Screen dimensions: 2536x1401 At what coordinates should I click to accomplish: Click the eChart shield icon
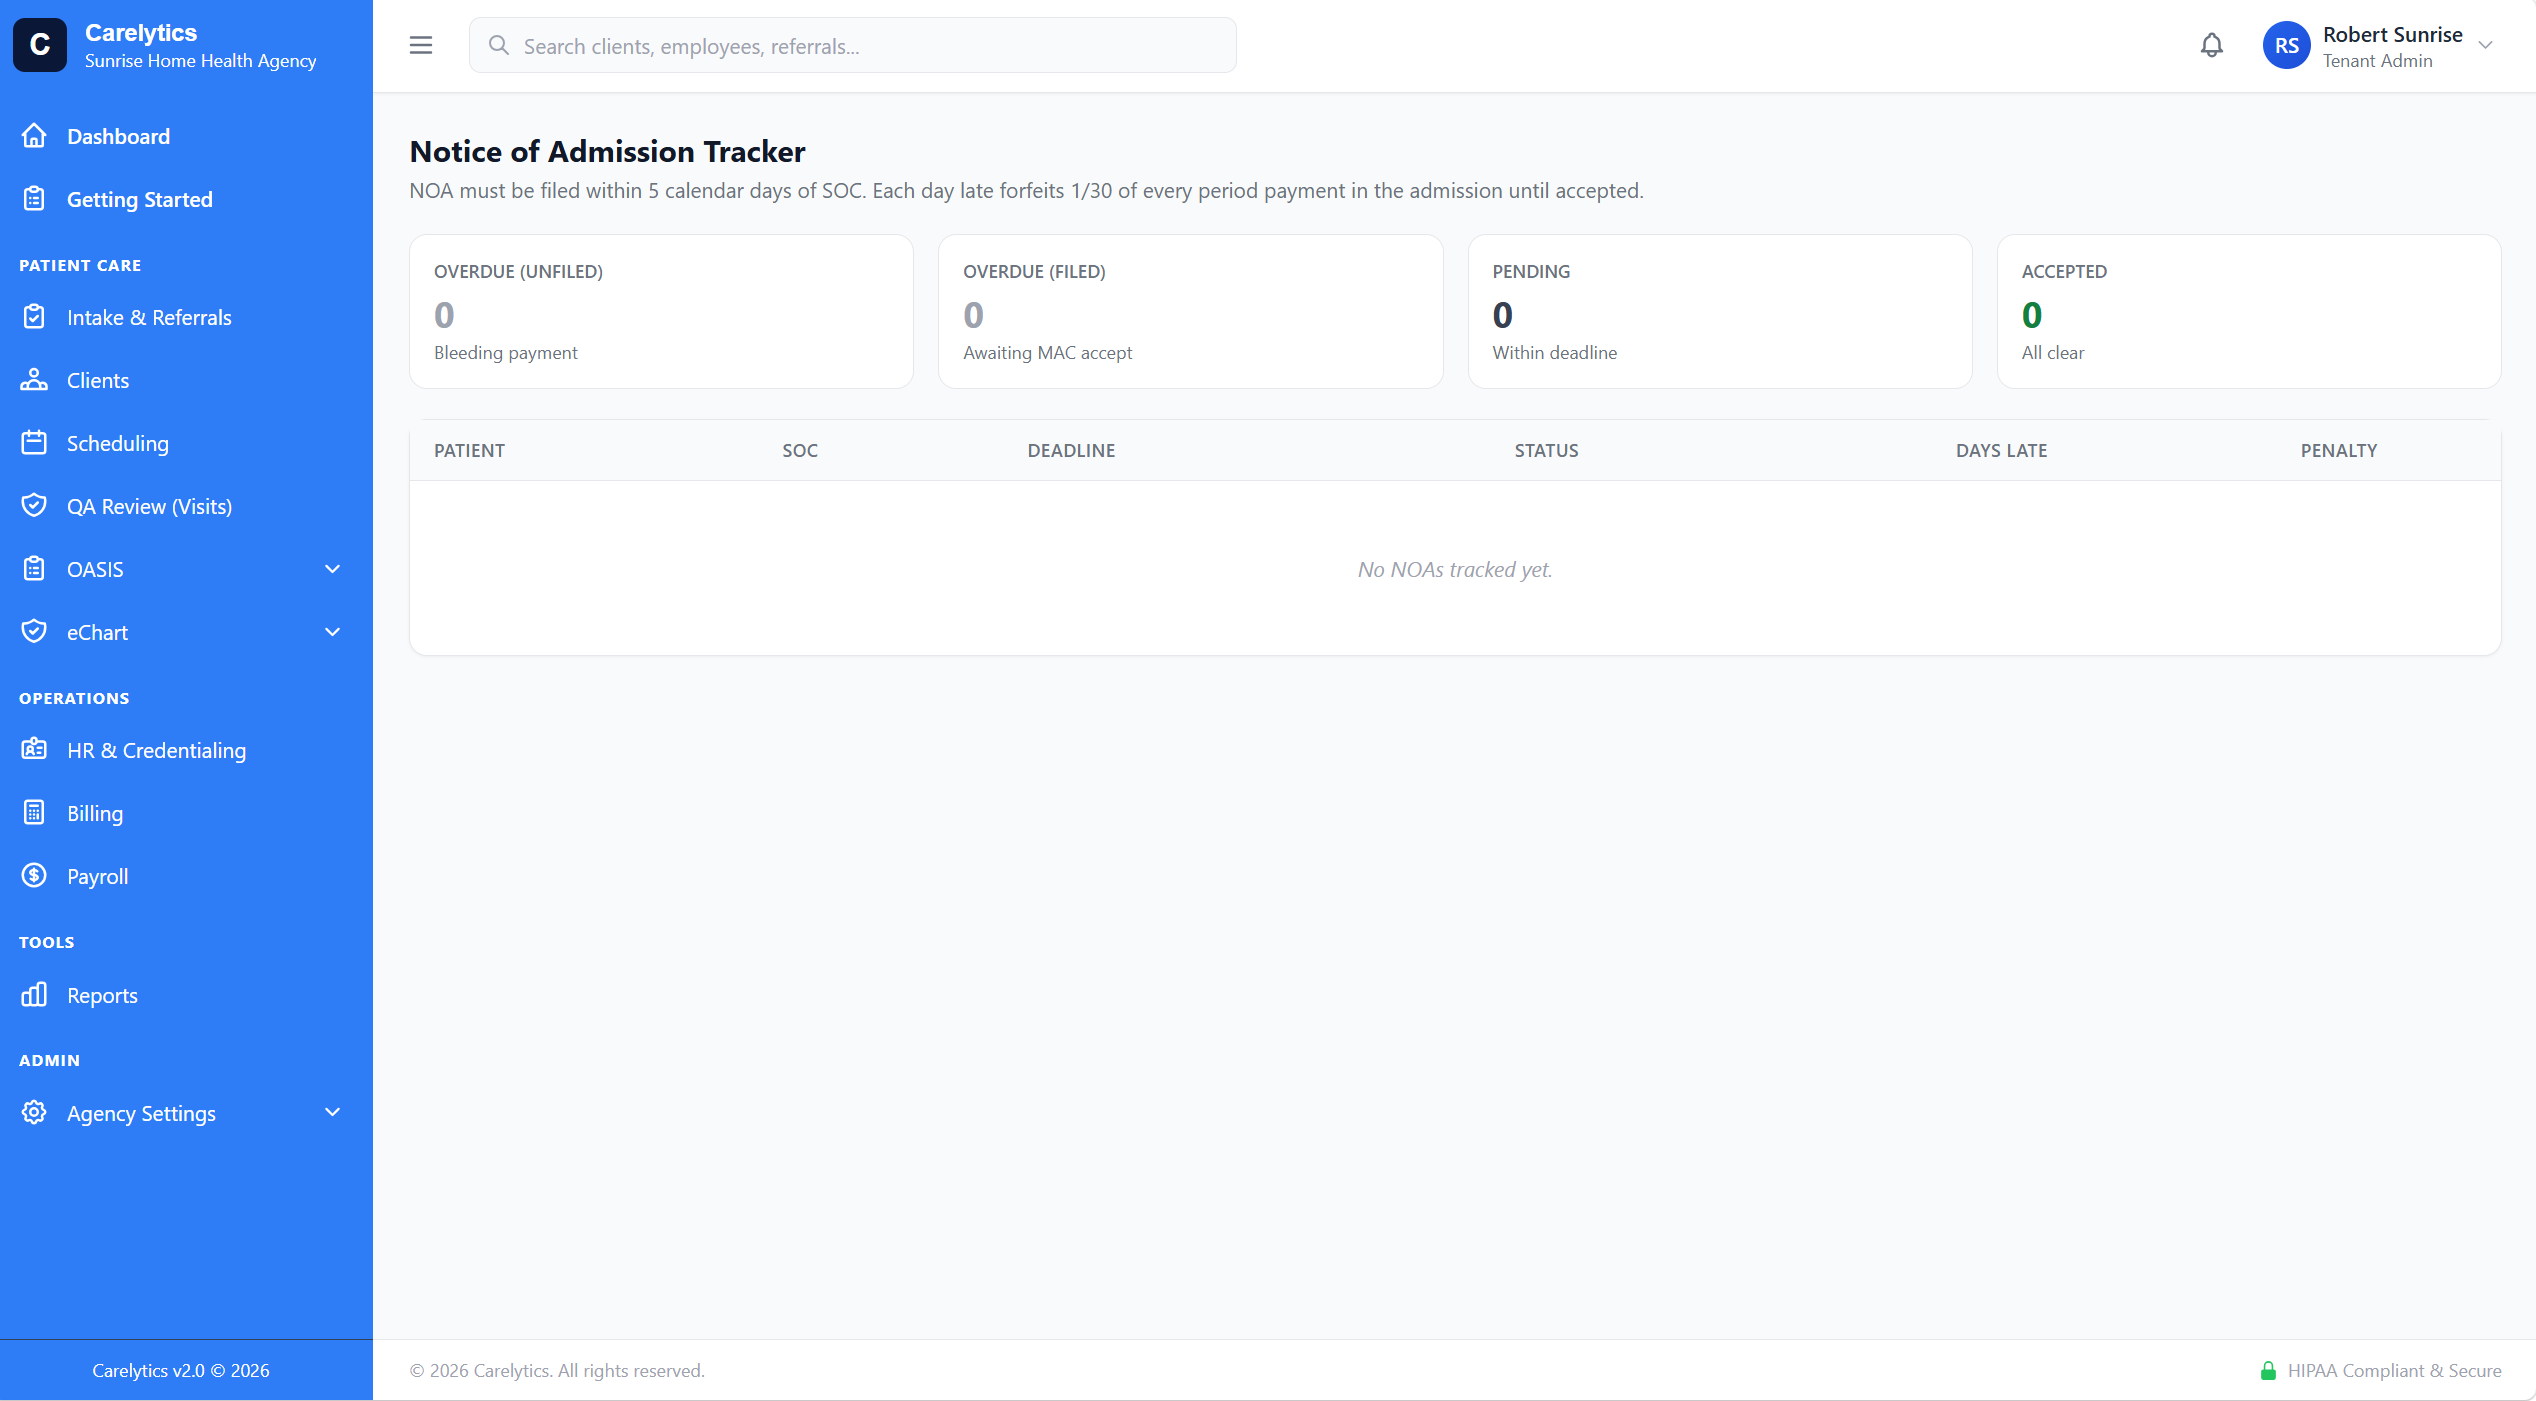point(34,632)
